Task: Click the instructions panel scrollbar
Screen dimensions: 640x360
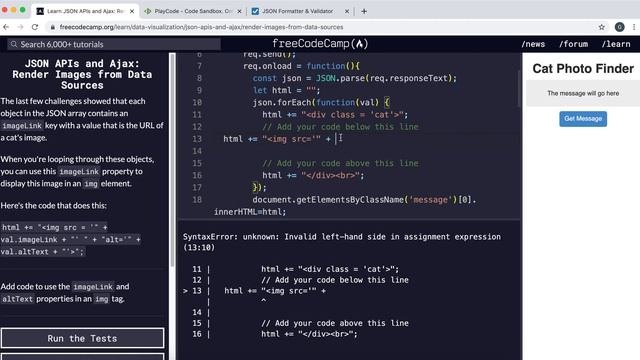Action: 172,159
